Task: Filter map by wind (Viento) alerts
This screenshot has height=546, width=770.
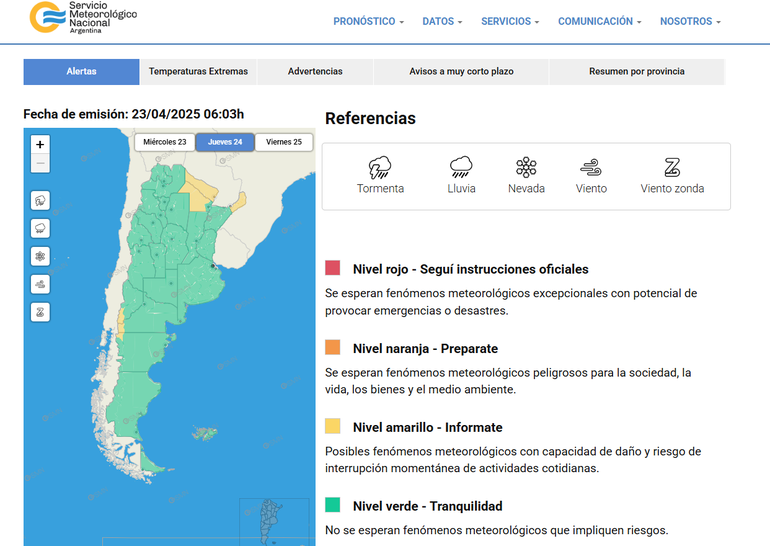Action: 40,284
